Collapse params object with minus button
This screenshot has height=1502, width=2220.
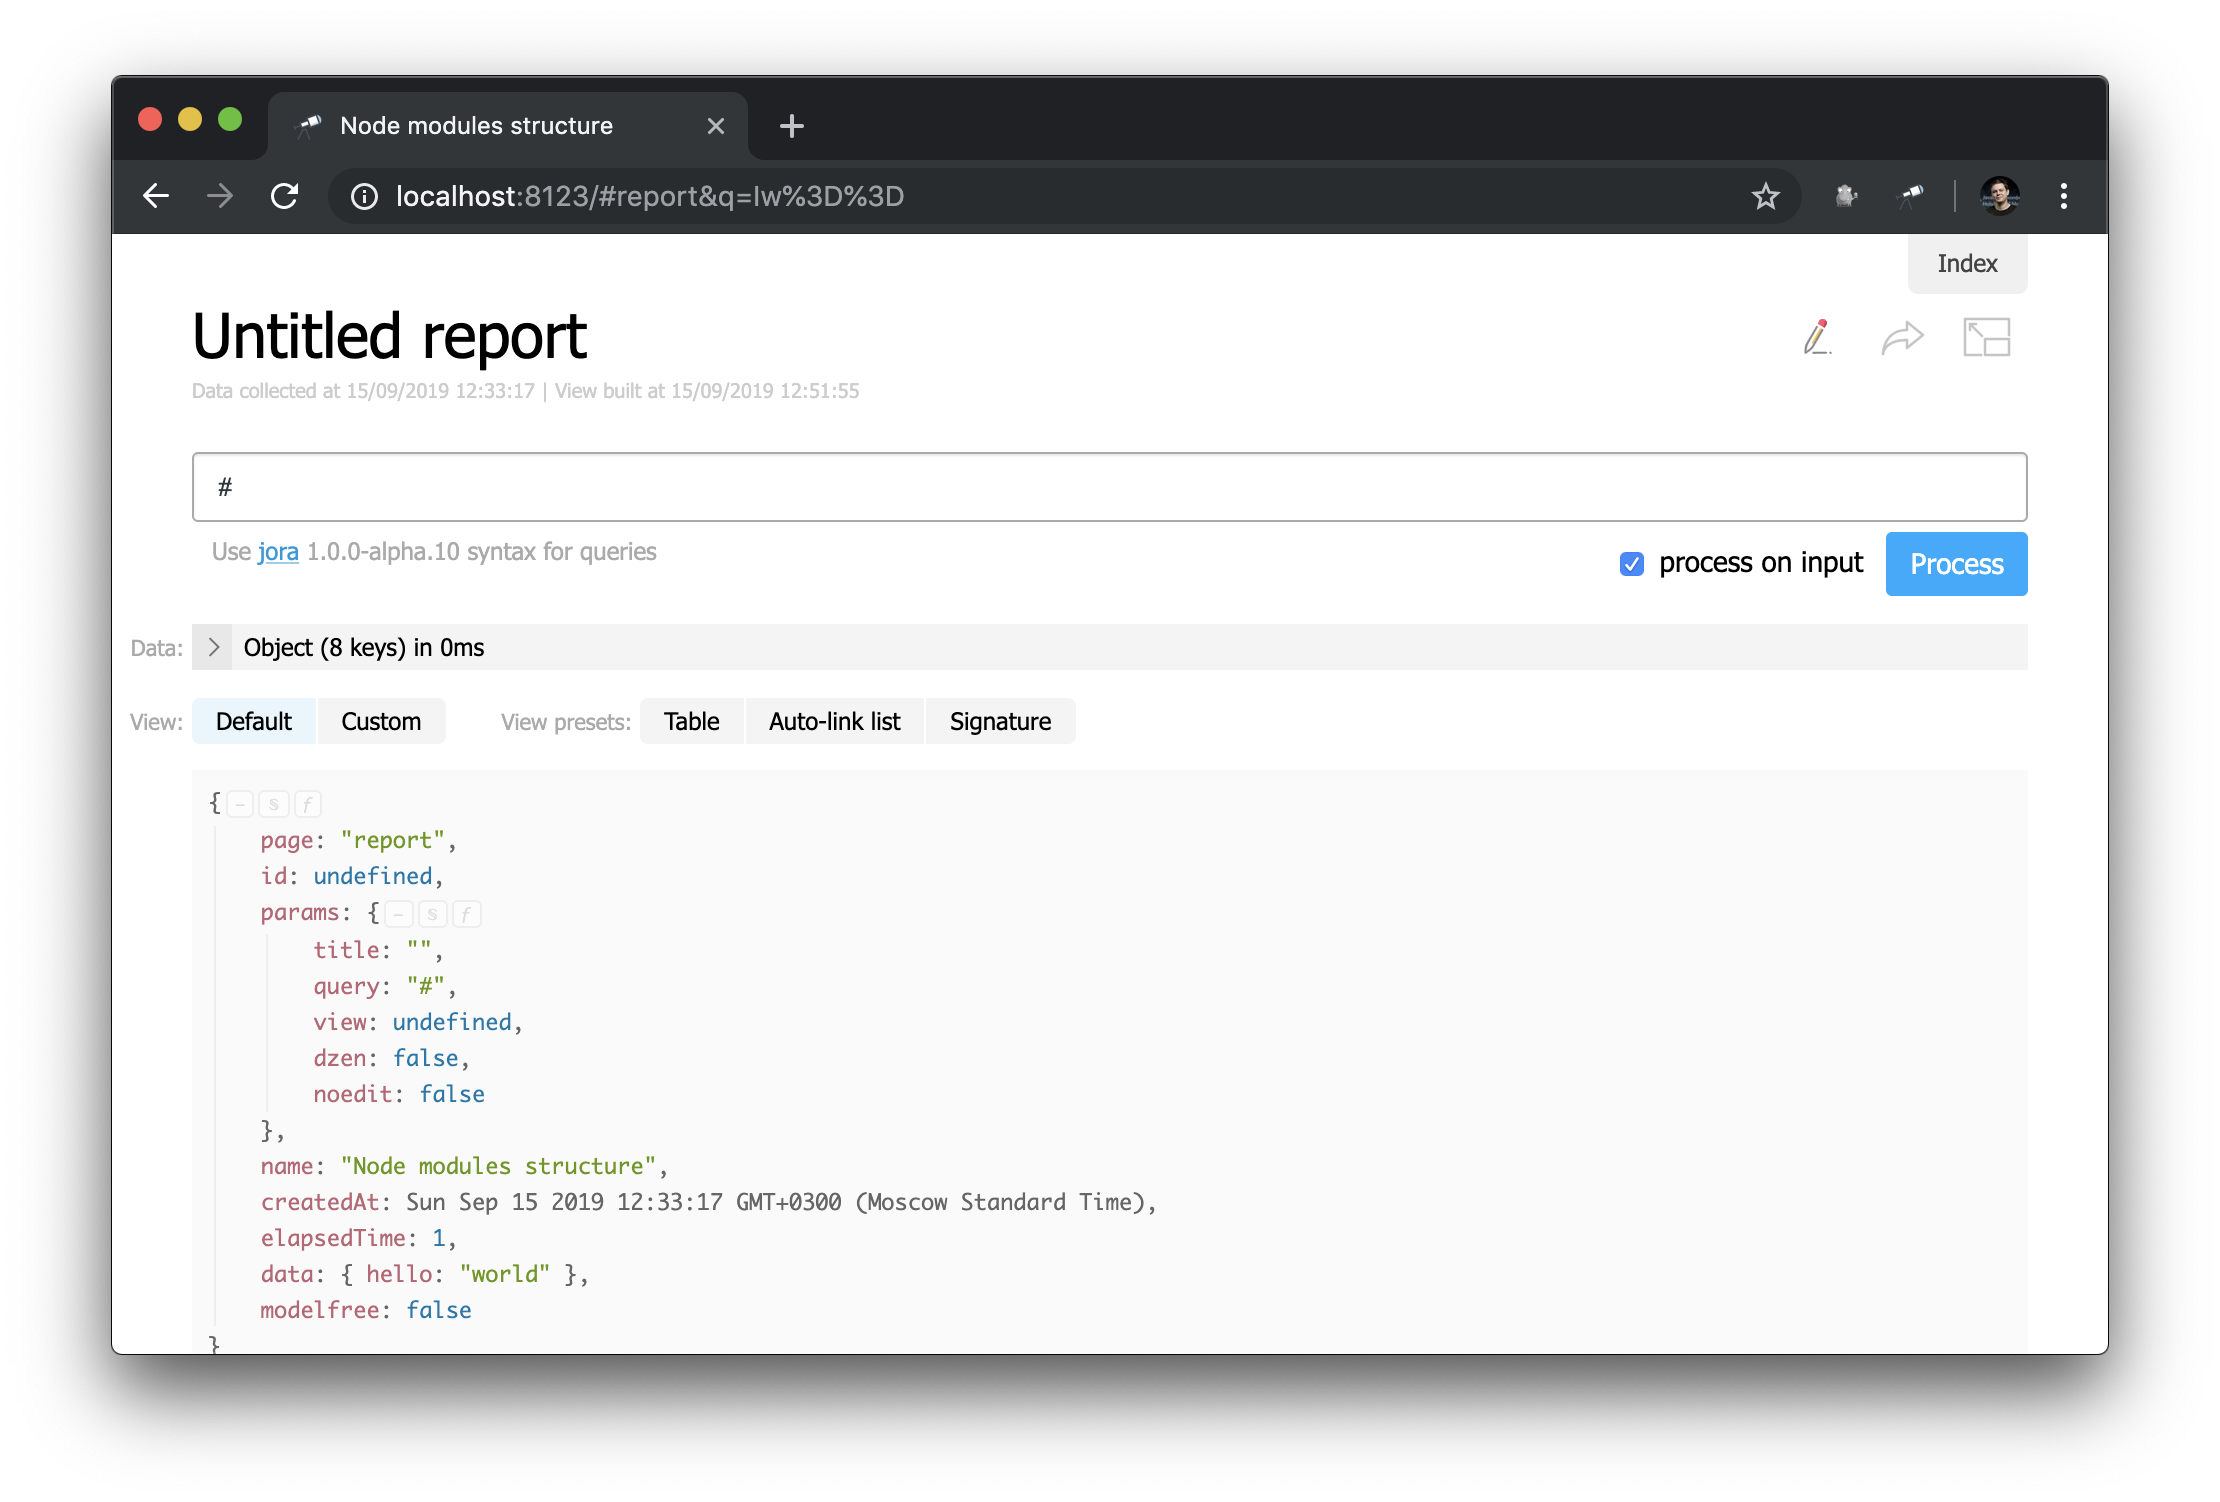pos(398,914)
